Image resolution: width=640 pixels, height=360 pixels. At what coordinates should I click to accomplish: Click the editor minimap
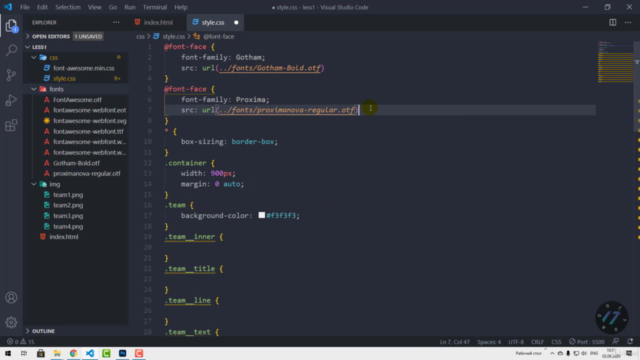tap(616, 61)
